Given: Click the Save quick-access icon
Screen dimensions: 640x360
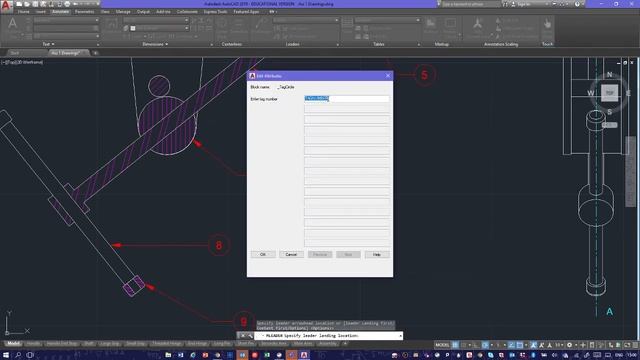Looking at the screenshot, I should coord(36,4).
